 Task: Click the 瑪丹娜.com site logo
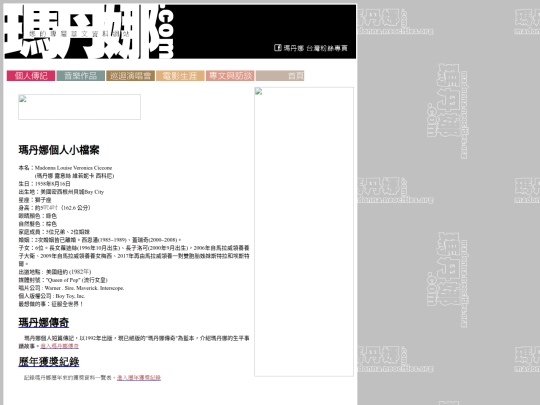89,31
